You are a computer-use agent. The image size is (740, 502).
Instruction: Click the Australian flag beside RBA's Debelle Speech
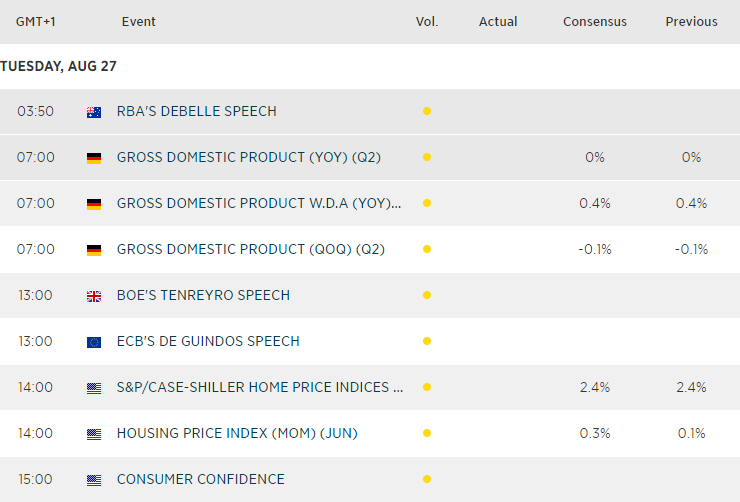click(x=94, y=112)
